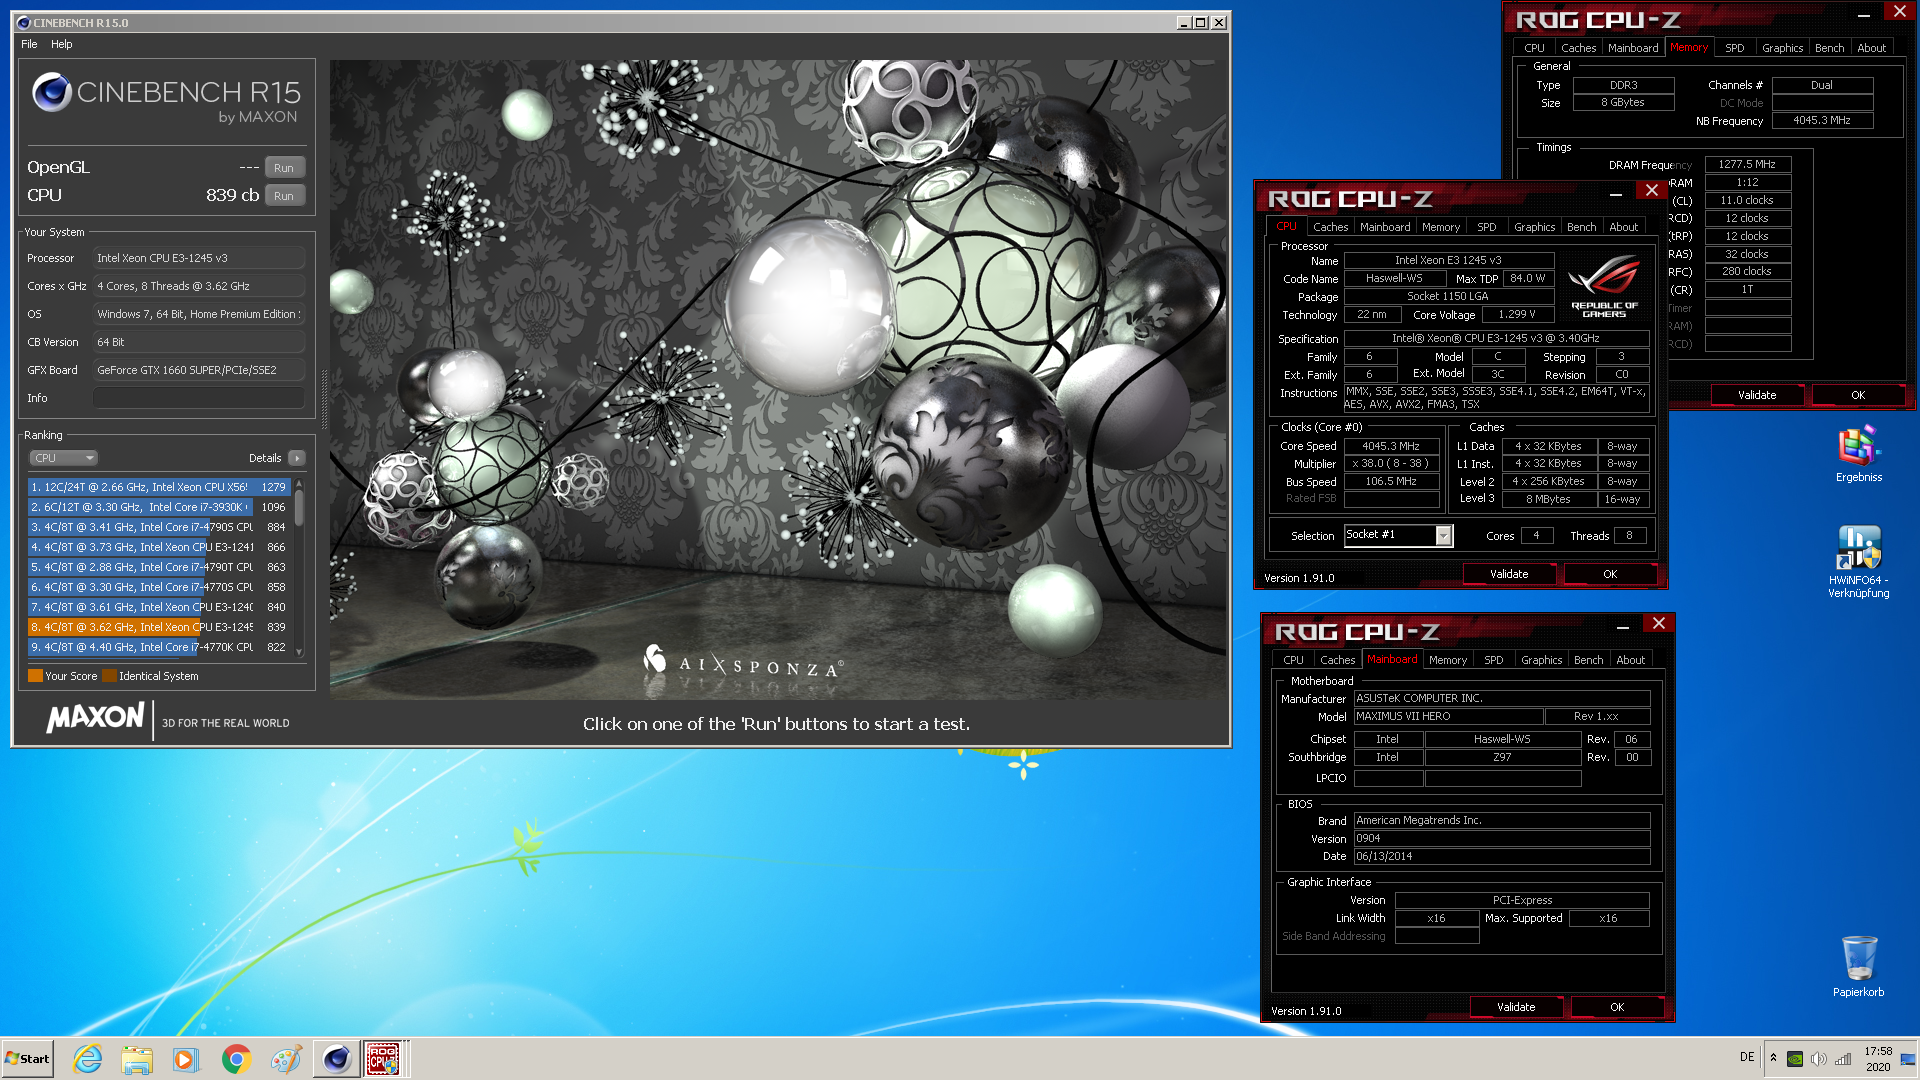
Task: Click the rendered benchmark scene image
Action: click(777, 380)
